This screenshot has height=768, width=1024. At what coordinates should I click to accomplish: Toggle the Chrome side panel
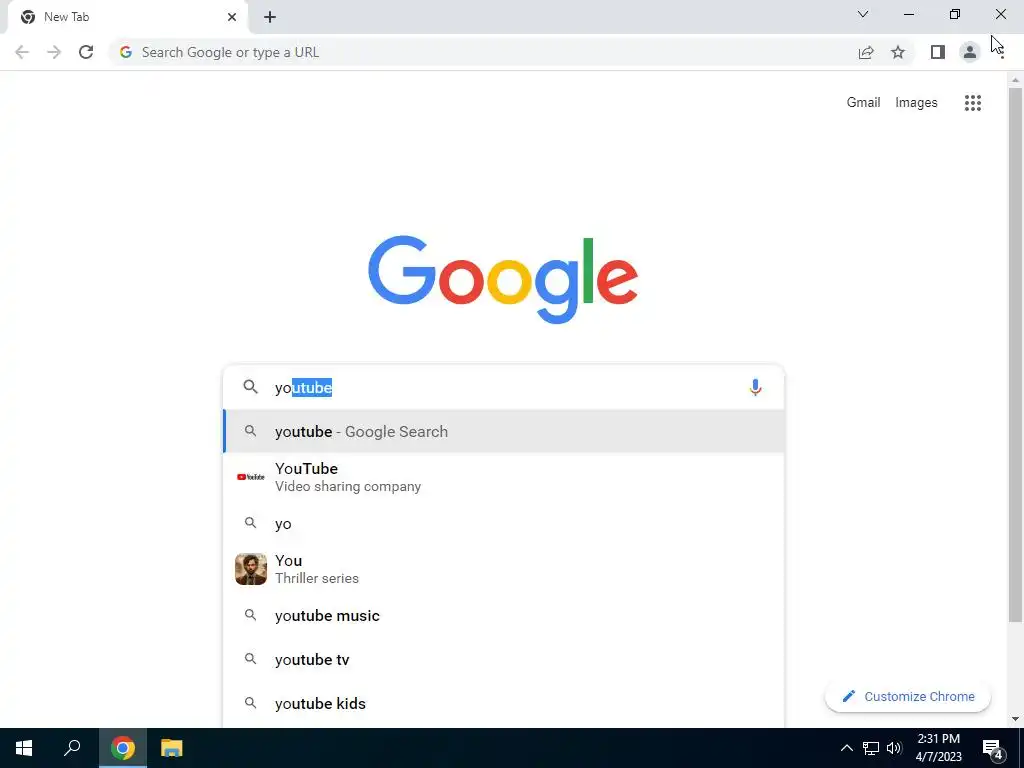coord(938,52)
